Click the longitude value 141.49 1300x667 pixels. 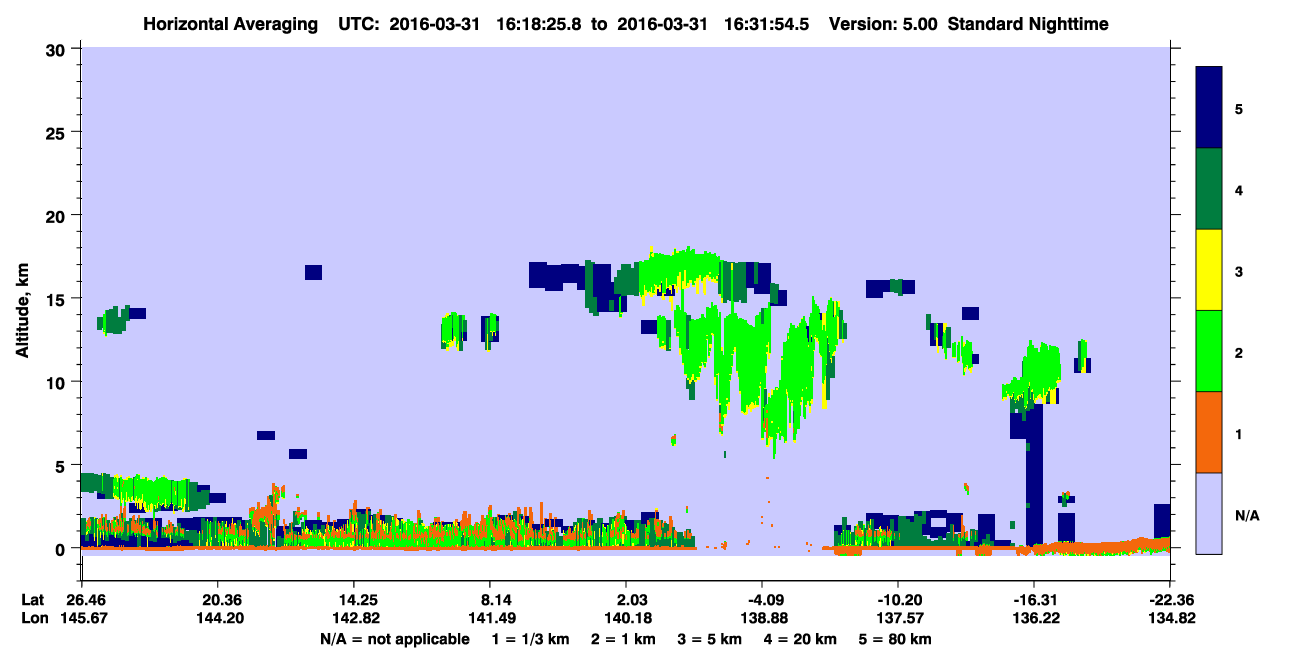point(490,618)
